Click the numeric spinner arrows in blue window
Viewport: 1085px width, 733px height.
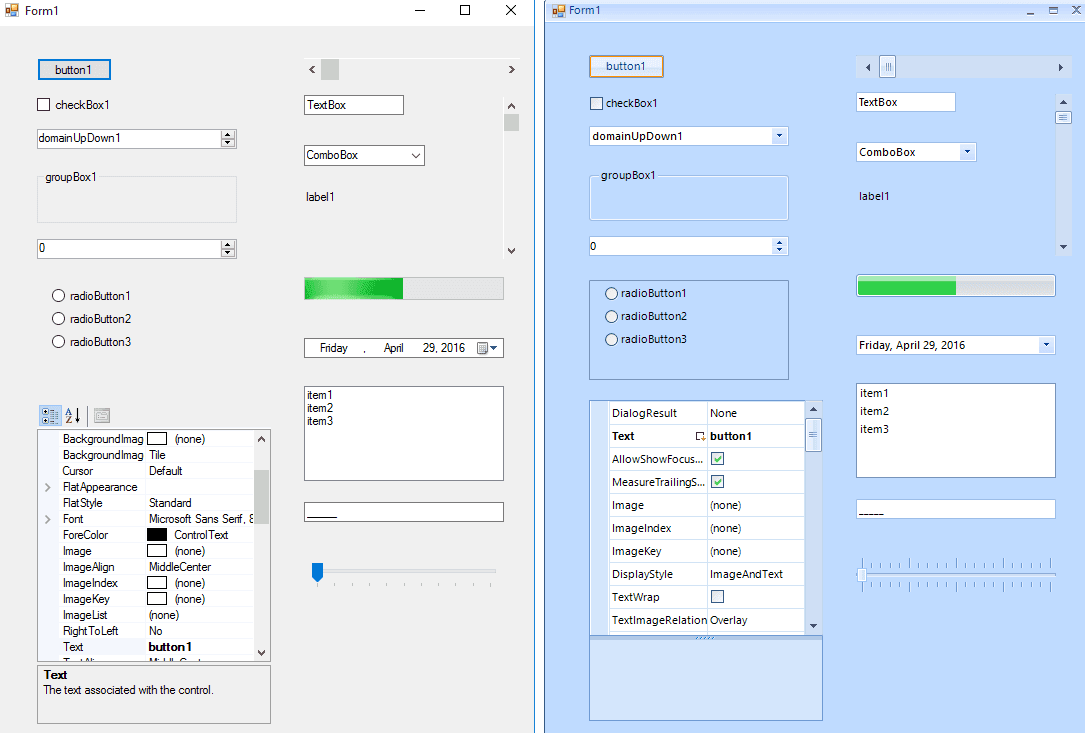(x=779, y=246)
